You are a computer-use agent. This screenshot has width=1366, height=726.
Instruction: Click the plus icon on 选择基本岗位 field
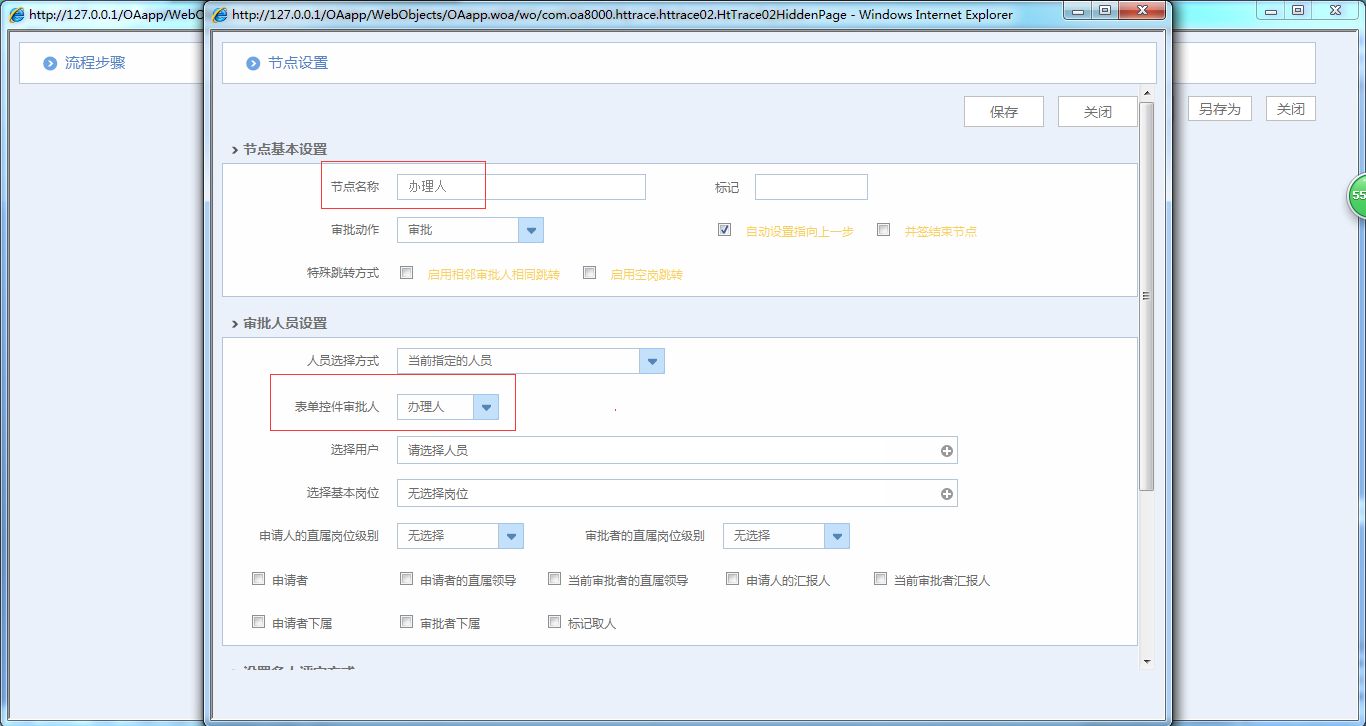(x=946, y=493)
